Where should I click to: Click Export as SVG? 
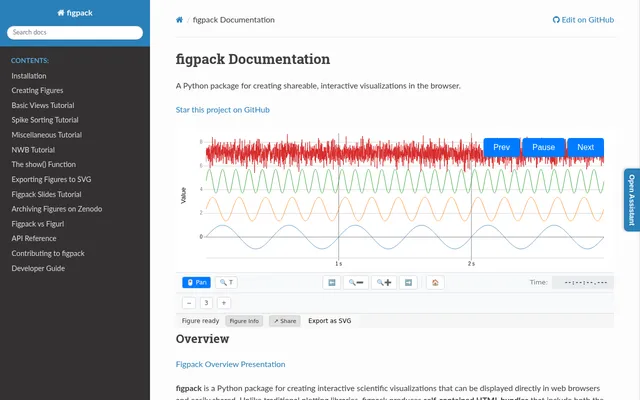pyautogui.click(x=330, y=321)
